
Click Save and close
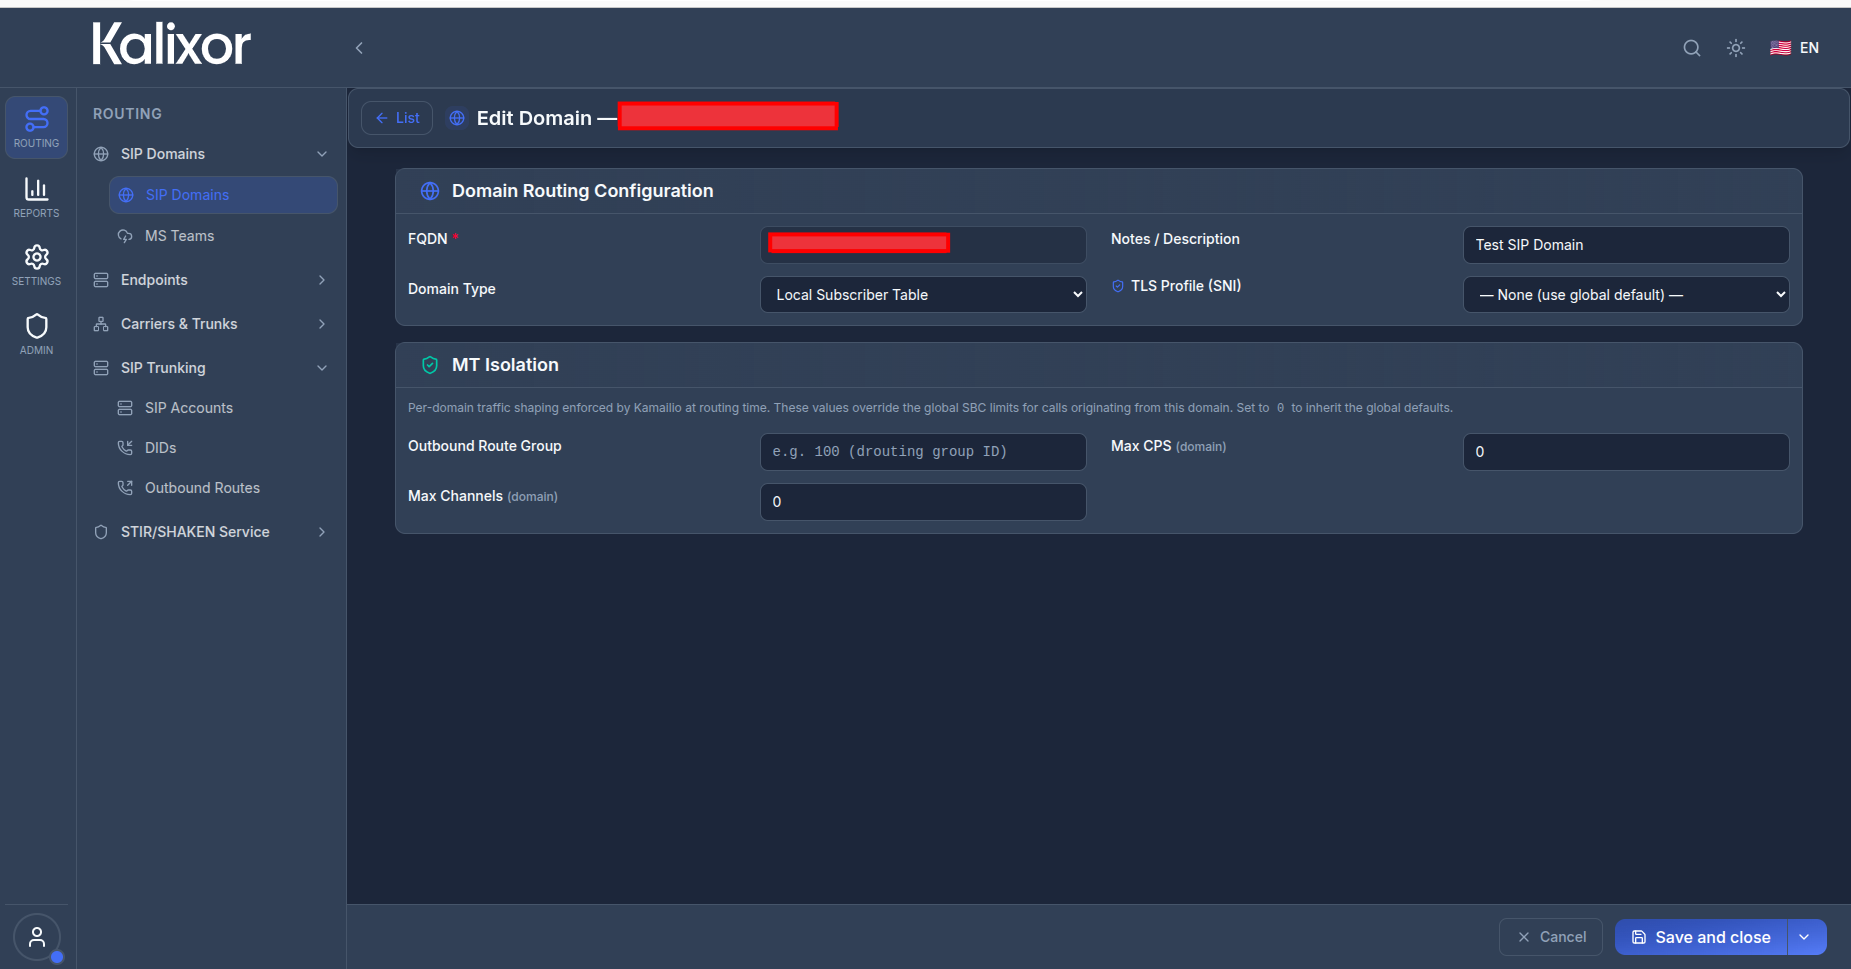[x=1701, y=937]
